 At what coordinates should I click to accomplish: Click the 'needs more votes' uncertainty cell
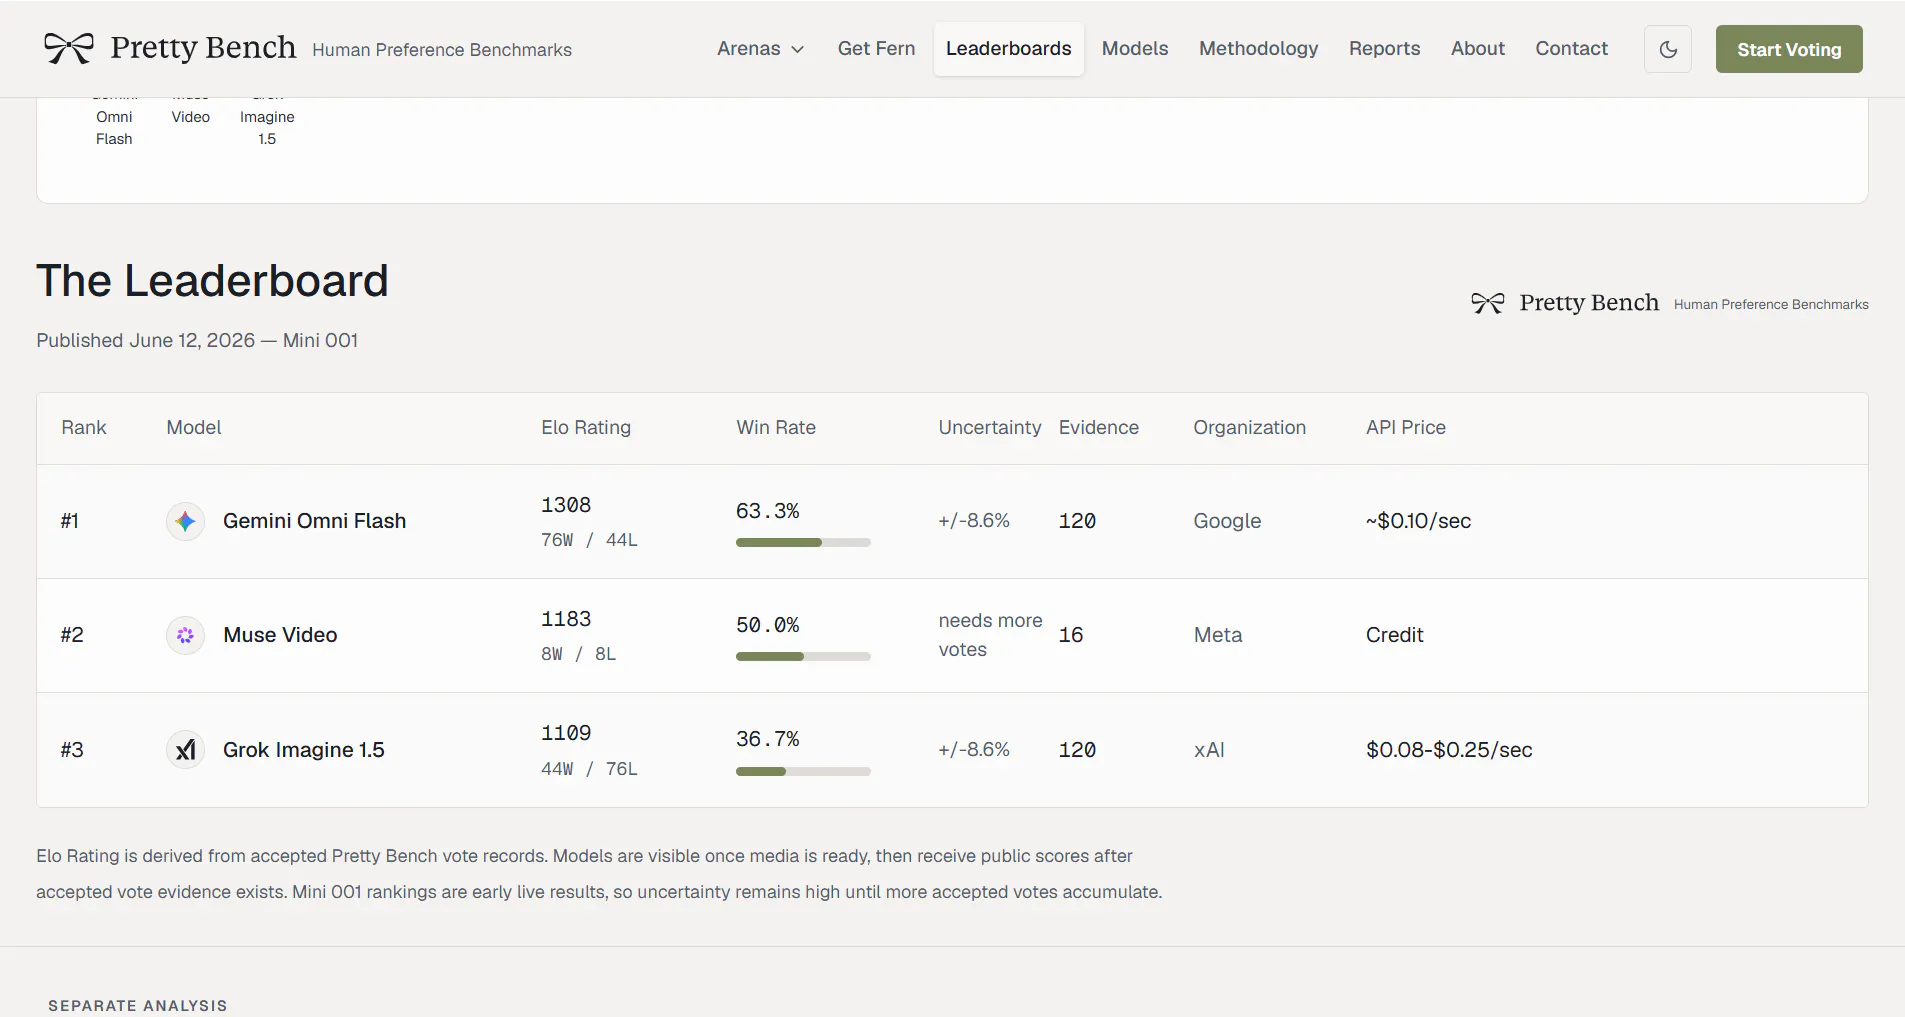[990, 635]
